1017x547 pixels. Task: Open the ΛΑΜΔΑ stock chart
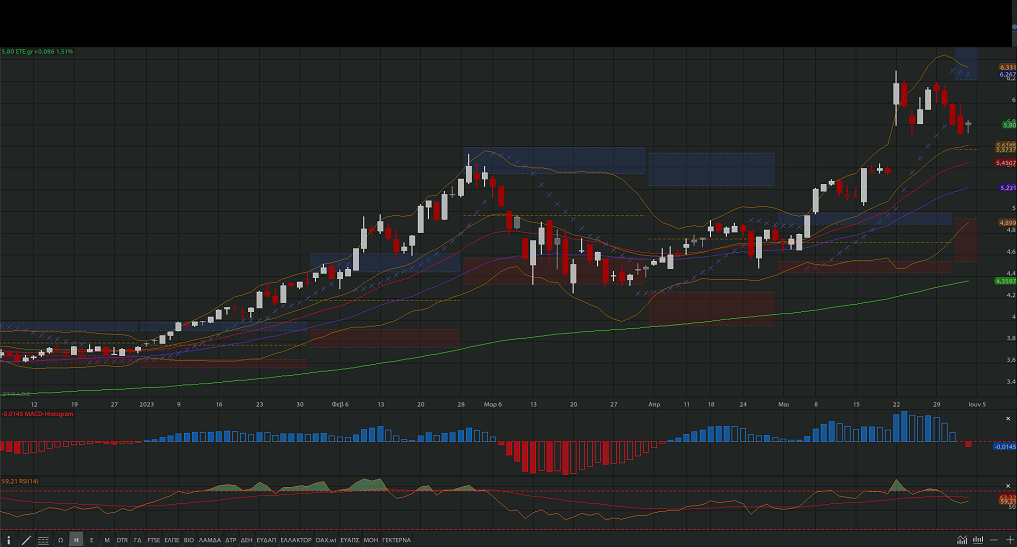point(209,540)
